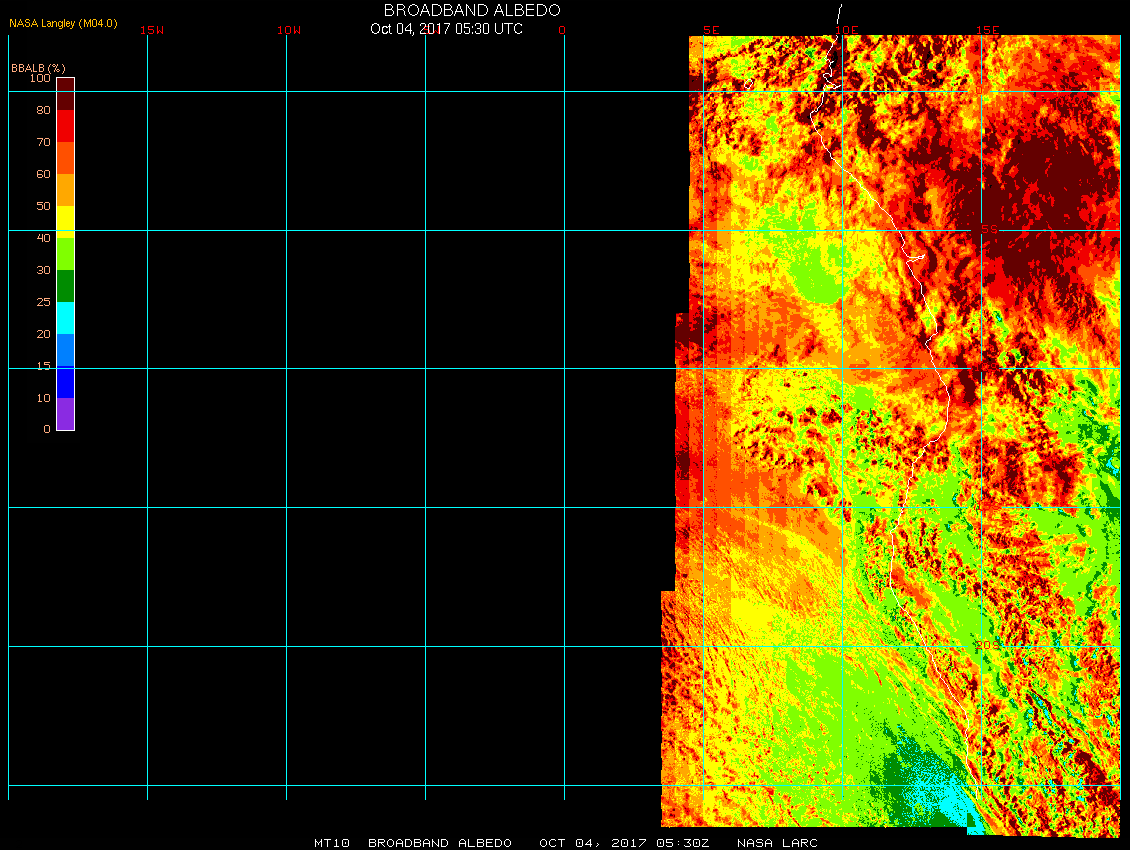The width and height of the screenshot is (1130, 850).
Task: Click 'BROADBAND ALBEDO' in the footer caption
Action: pos(440,843)
